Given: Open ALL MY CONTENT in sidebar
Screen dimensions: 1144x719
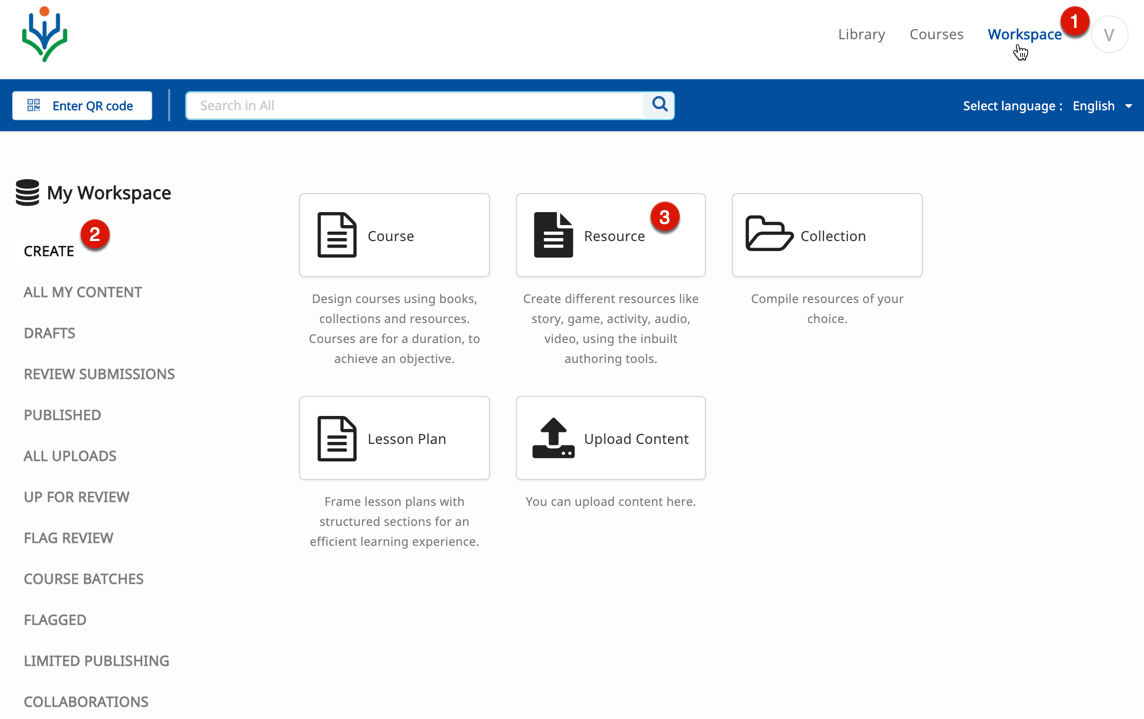Looking at the screenshot, I should pos(83,292).
